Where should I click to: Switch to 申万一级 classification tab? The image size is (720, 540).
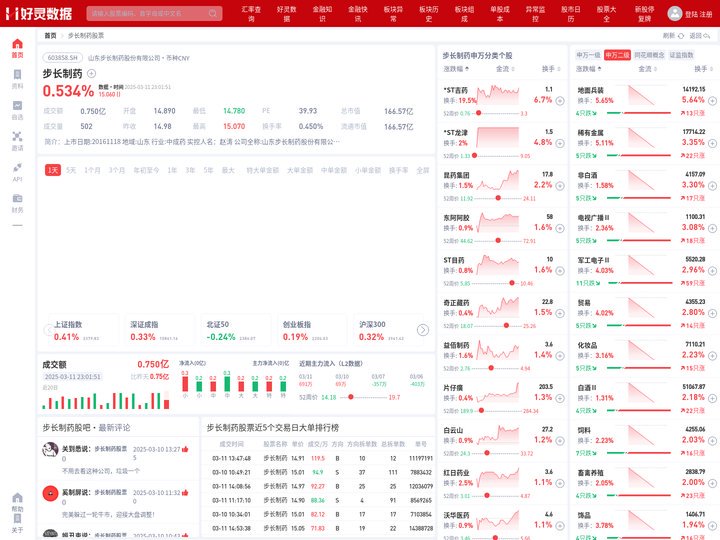588,55
